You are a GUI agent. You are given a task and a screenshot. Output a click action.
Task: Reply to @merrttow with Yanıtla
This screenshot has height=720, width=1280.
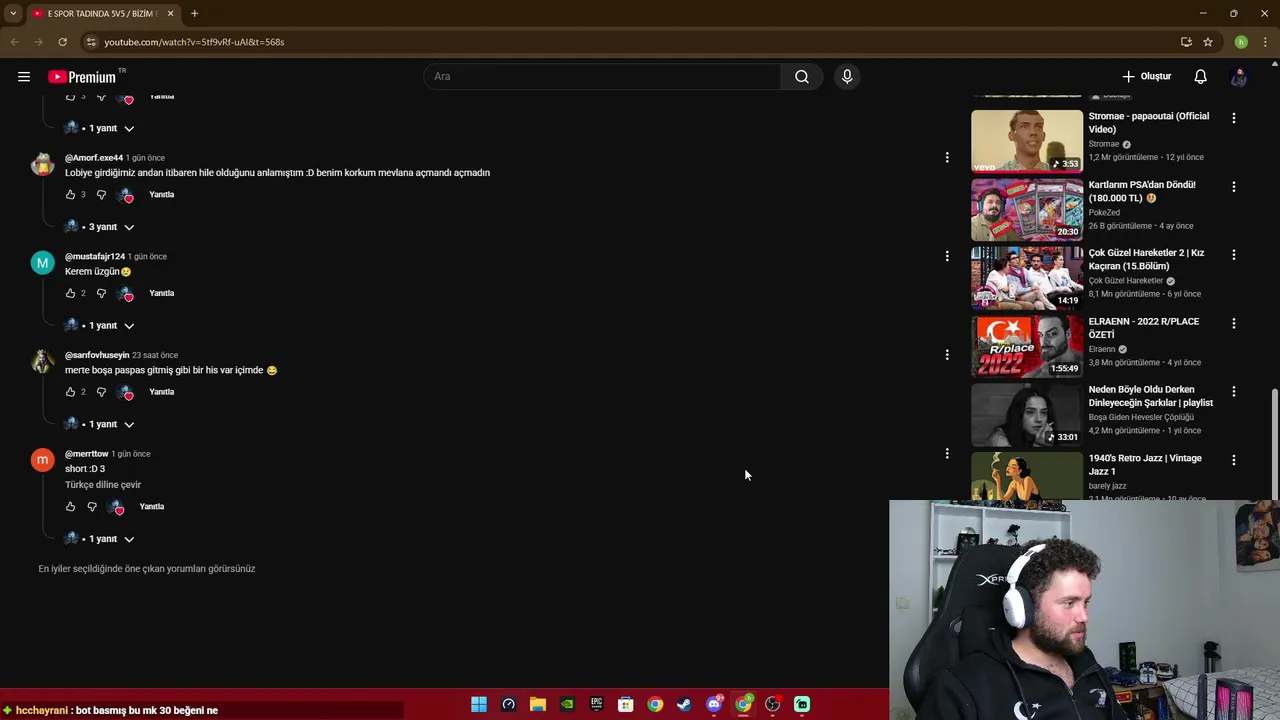[152, 507]
